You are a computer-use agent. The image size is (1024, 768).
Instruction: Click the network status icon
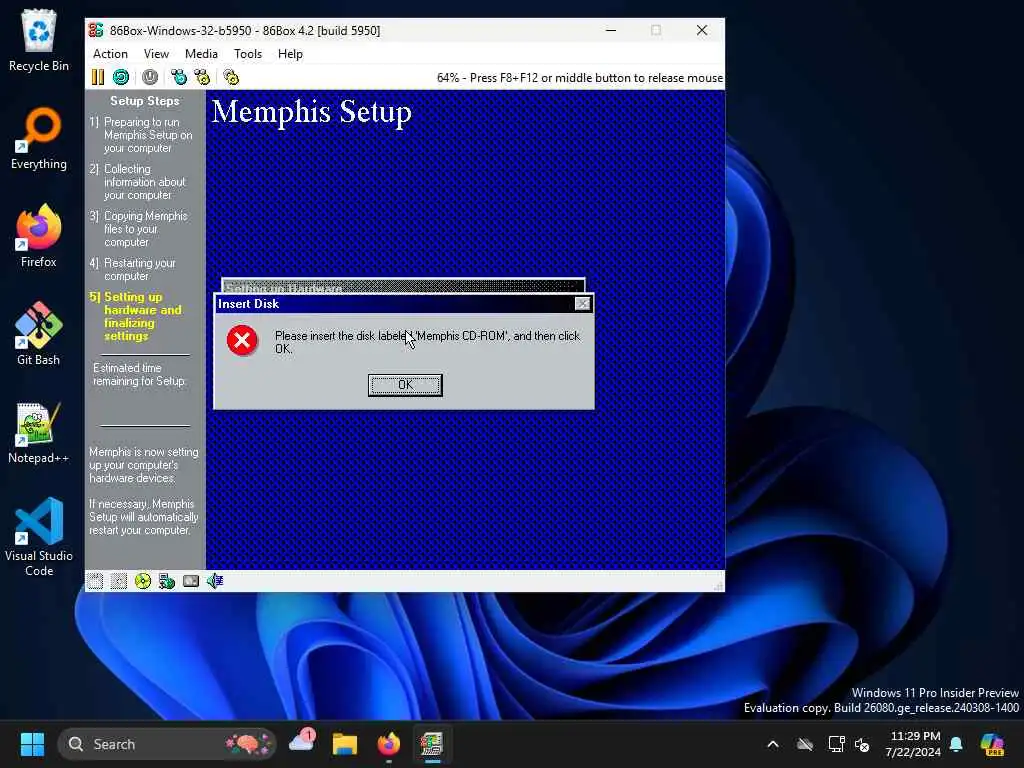point(167,581)
